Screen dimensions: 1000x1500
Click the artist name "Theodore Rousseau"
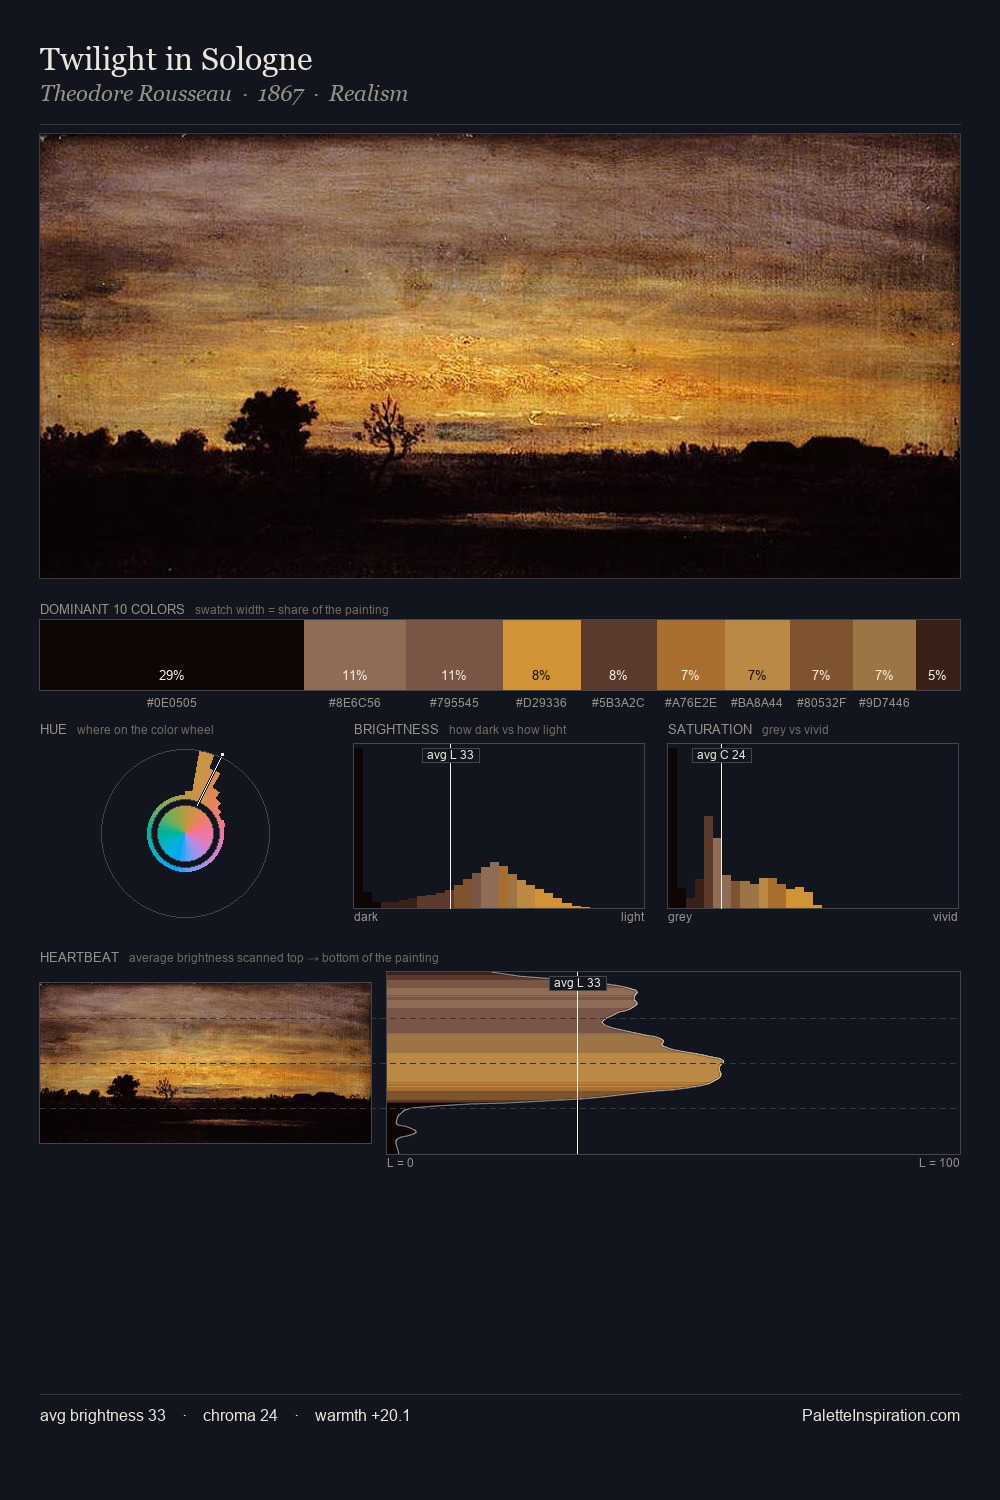[136, 94]
